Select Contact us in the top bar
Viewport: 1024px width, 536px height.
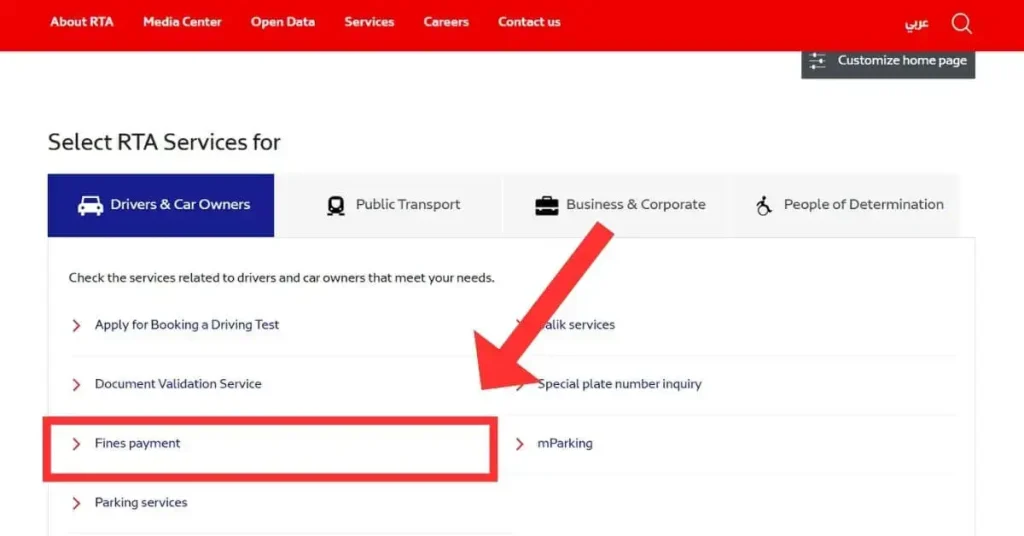[529, 22]
